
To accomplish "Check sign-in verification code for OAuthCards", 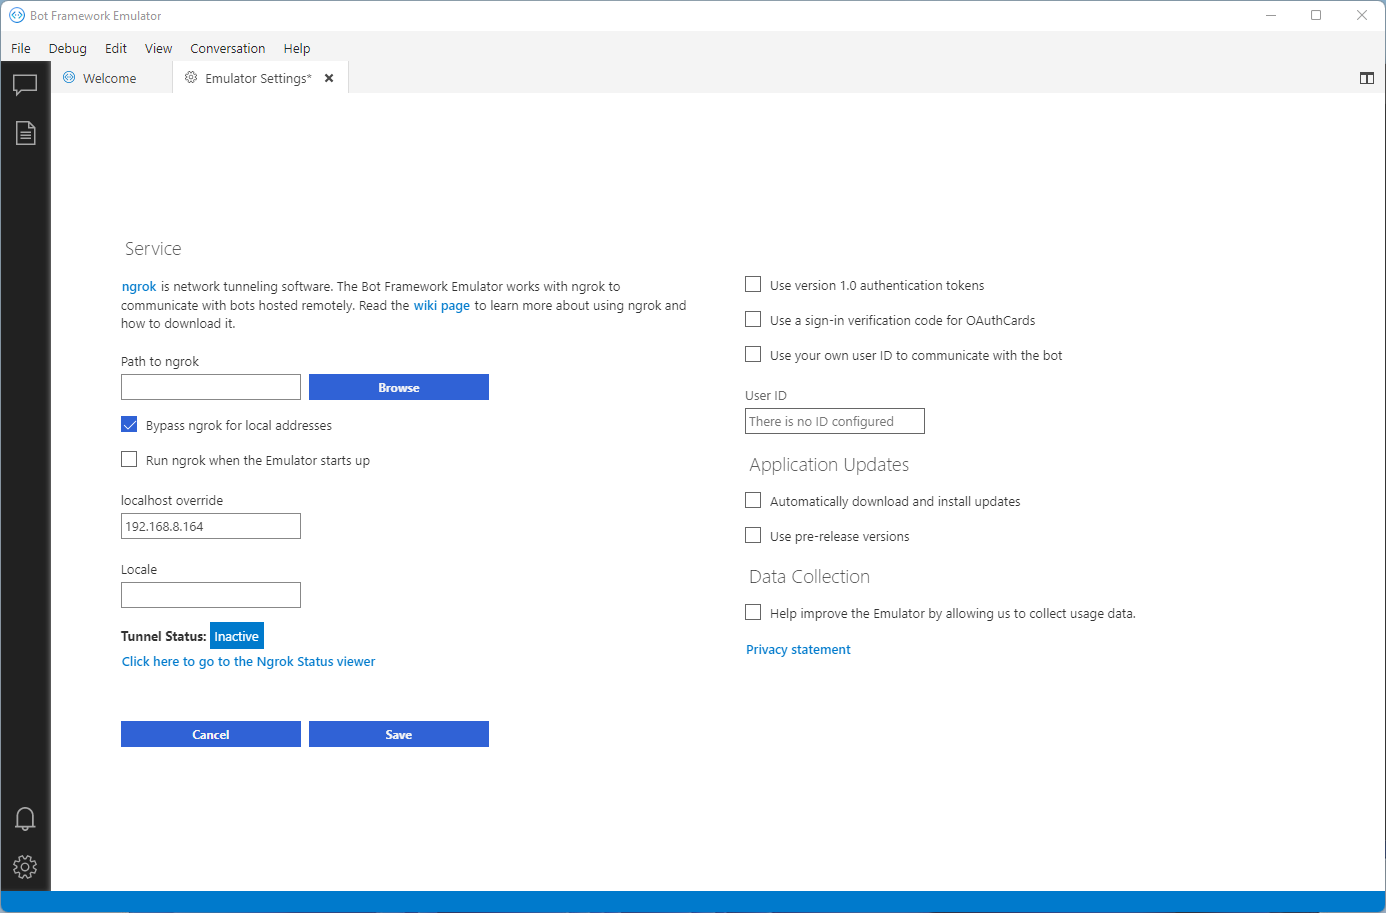I will click(x=753, y=319).
